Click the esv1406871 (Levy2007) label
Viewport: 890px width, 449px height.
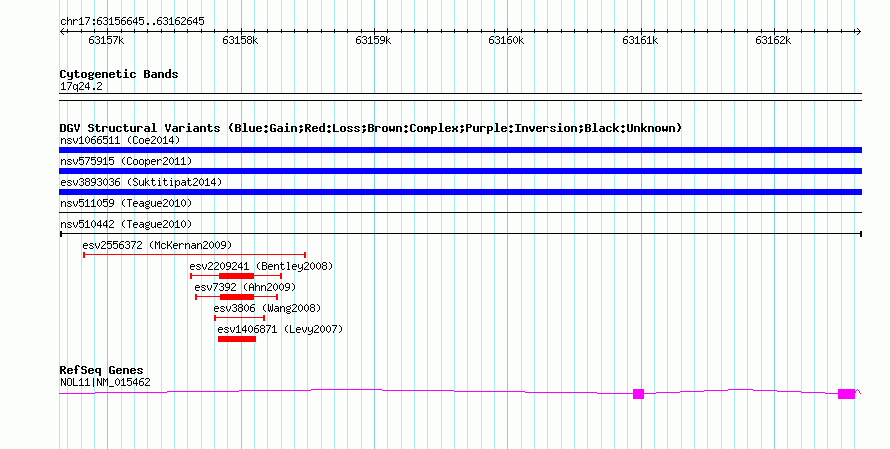click(280, 329)
